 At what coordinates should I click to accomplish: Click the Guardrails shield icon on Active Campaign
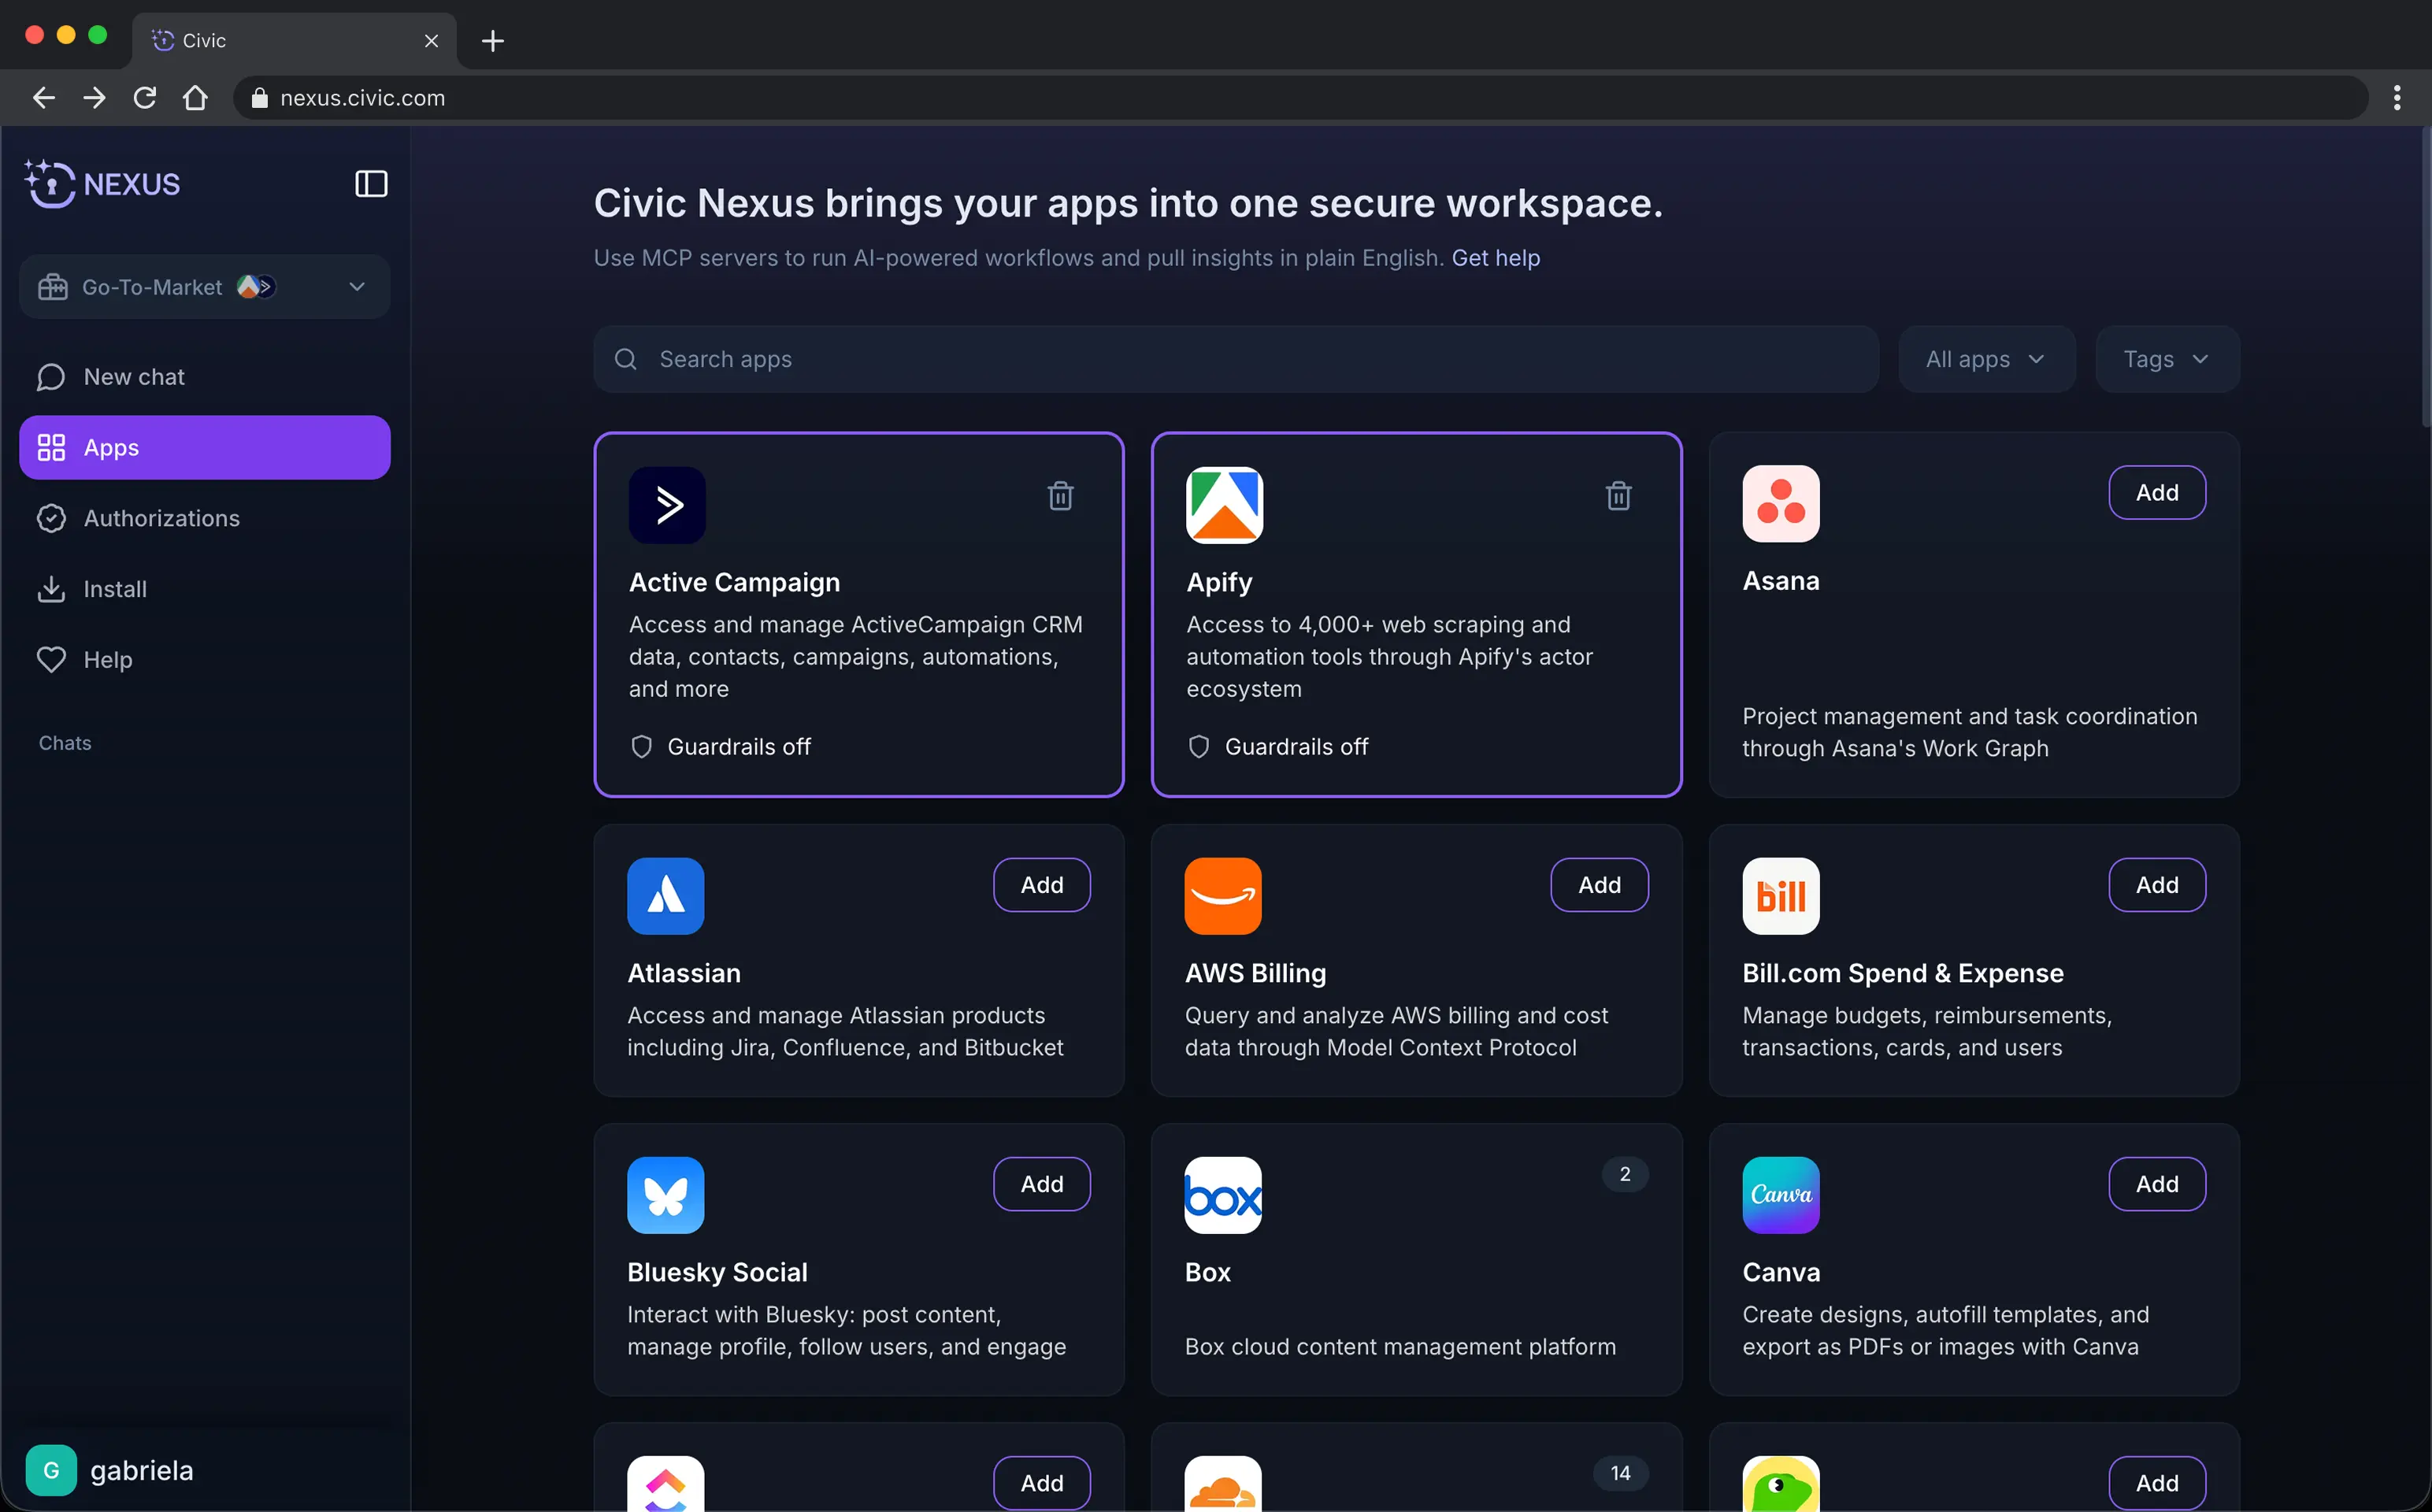coord(641,747)
